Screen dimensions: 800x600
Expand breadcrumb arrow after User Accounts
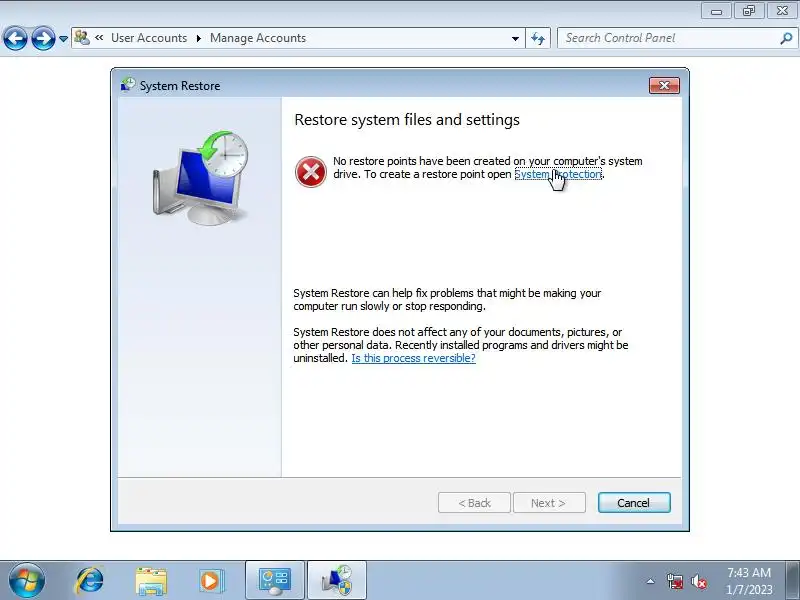(198, 38)
